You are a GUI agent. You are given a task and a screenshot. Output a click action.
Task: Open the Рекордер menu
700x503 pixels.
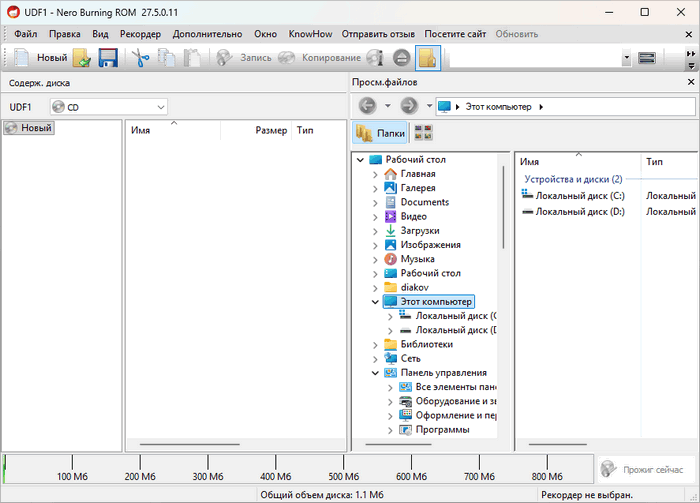coord(140,34)
